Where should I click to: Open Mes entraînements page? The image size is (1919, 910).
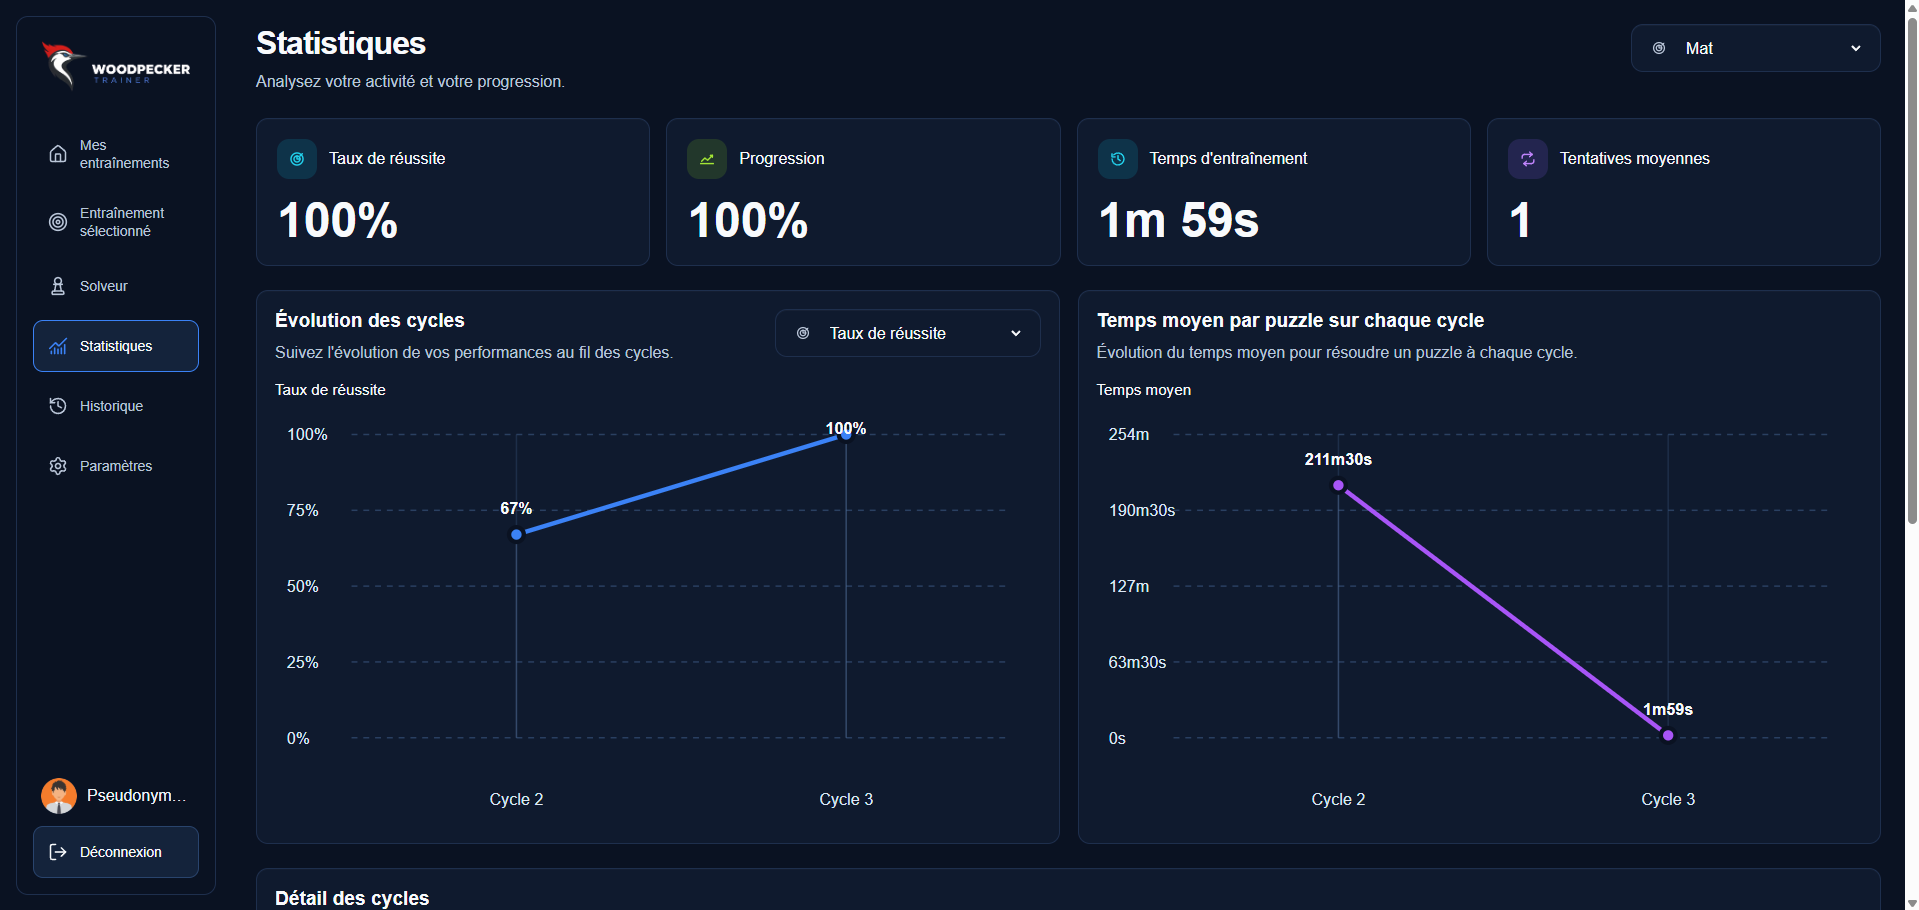tap(116, 154)
